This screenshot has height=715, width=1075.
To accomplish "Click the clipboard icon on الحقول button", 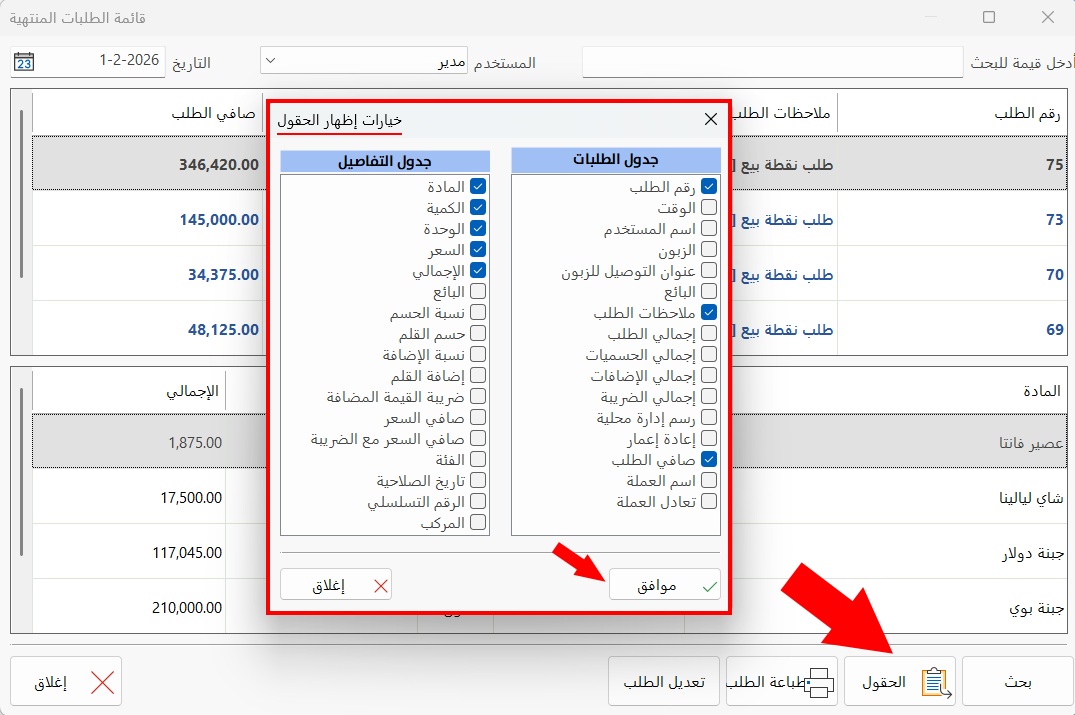I will coord(935,680).
